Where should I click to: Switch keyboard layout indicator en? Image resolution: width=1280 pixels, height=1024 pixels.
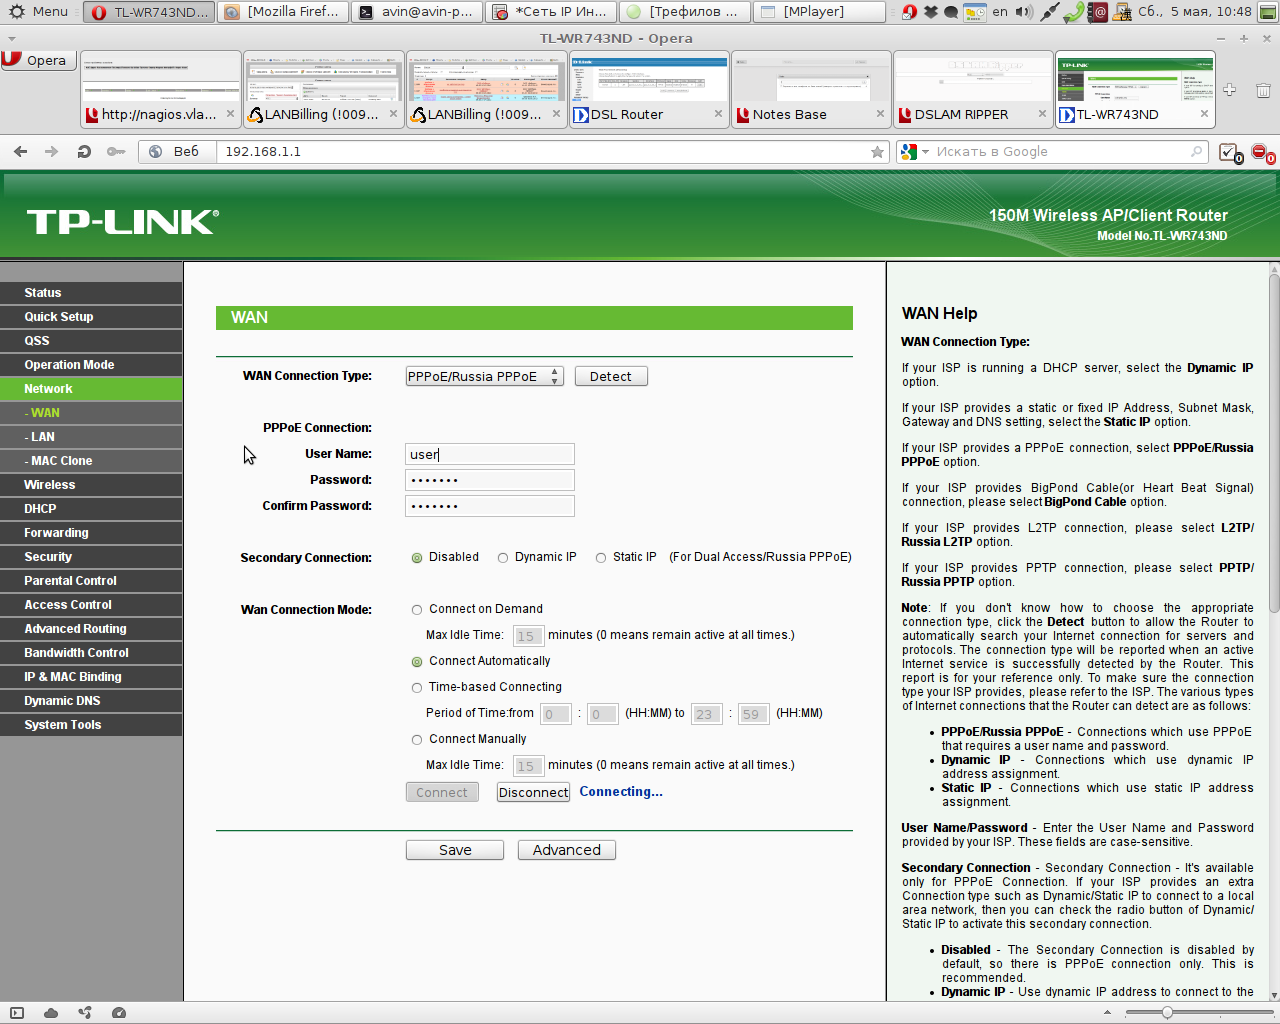1000,12
